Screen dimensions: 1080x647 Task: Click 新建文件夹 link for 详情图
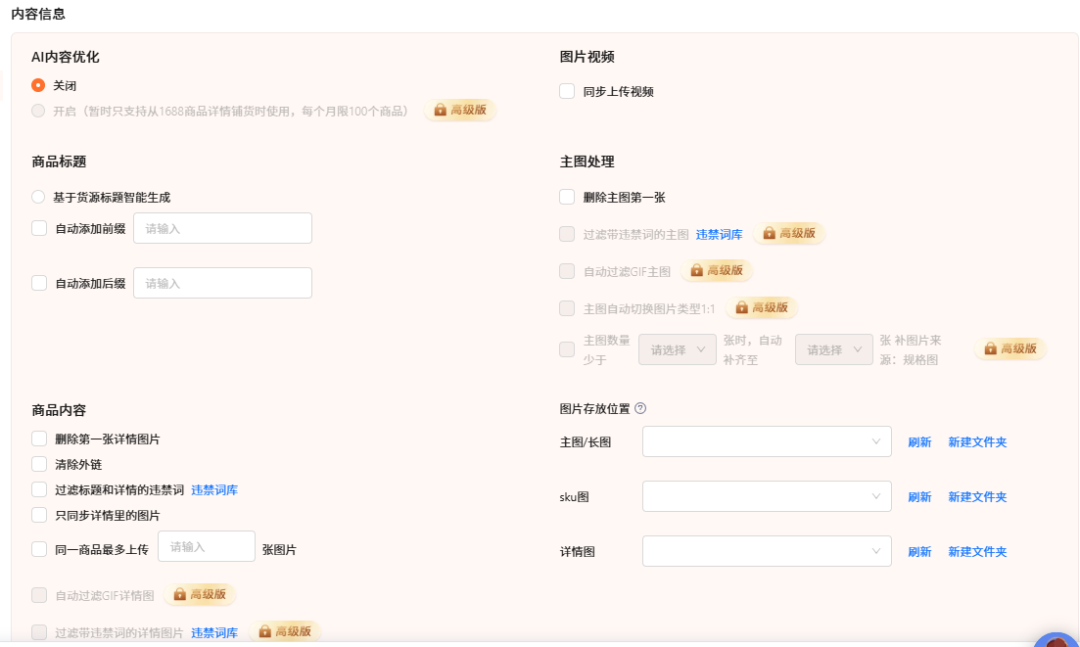click(977, 552)
